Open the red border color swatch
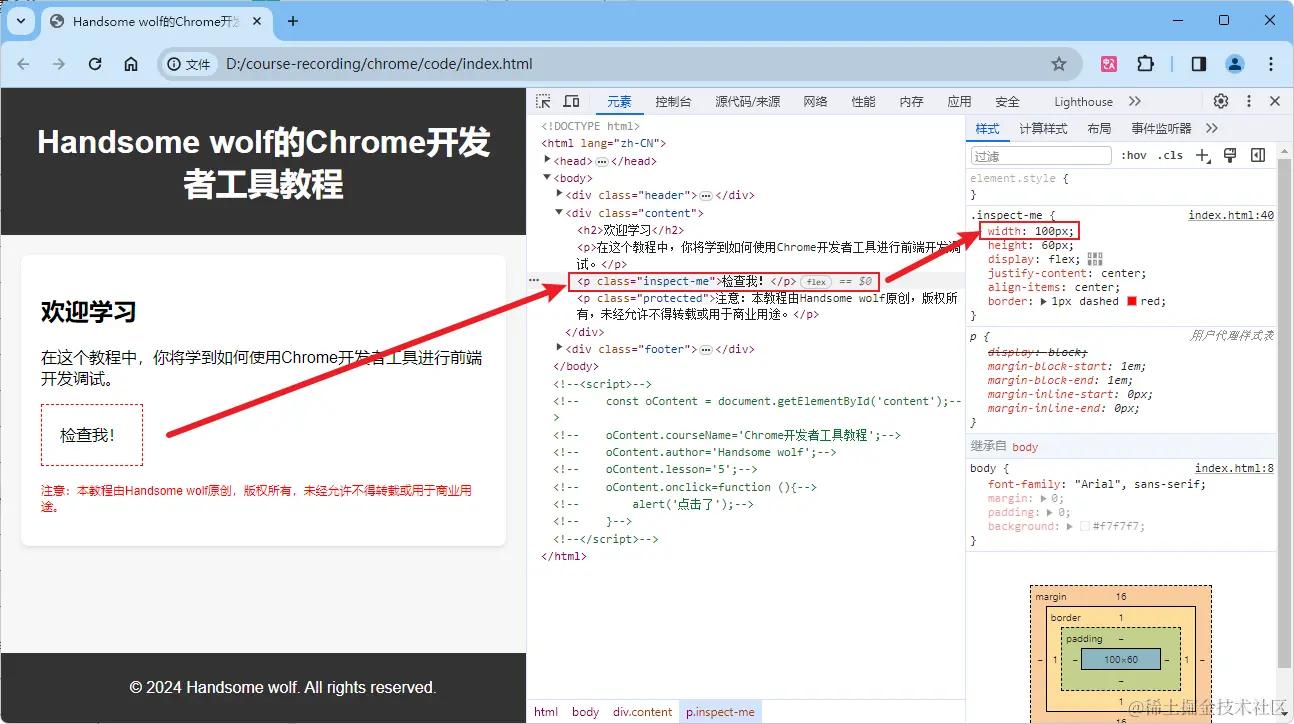The height and width of the screenshot is (724, 1294). 1132,301
